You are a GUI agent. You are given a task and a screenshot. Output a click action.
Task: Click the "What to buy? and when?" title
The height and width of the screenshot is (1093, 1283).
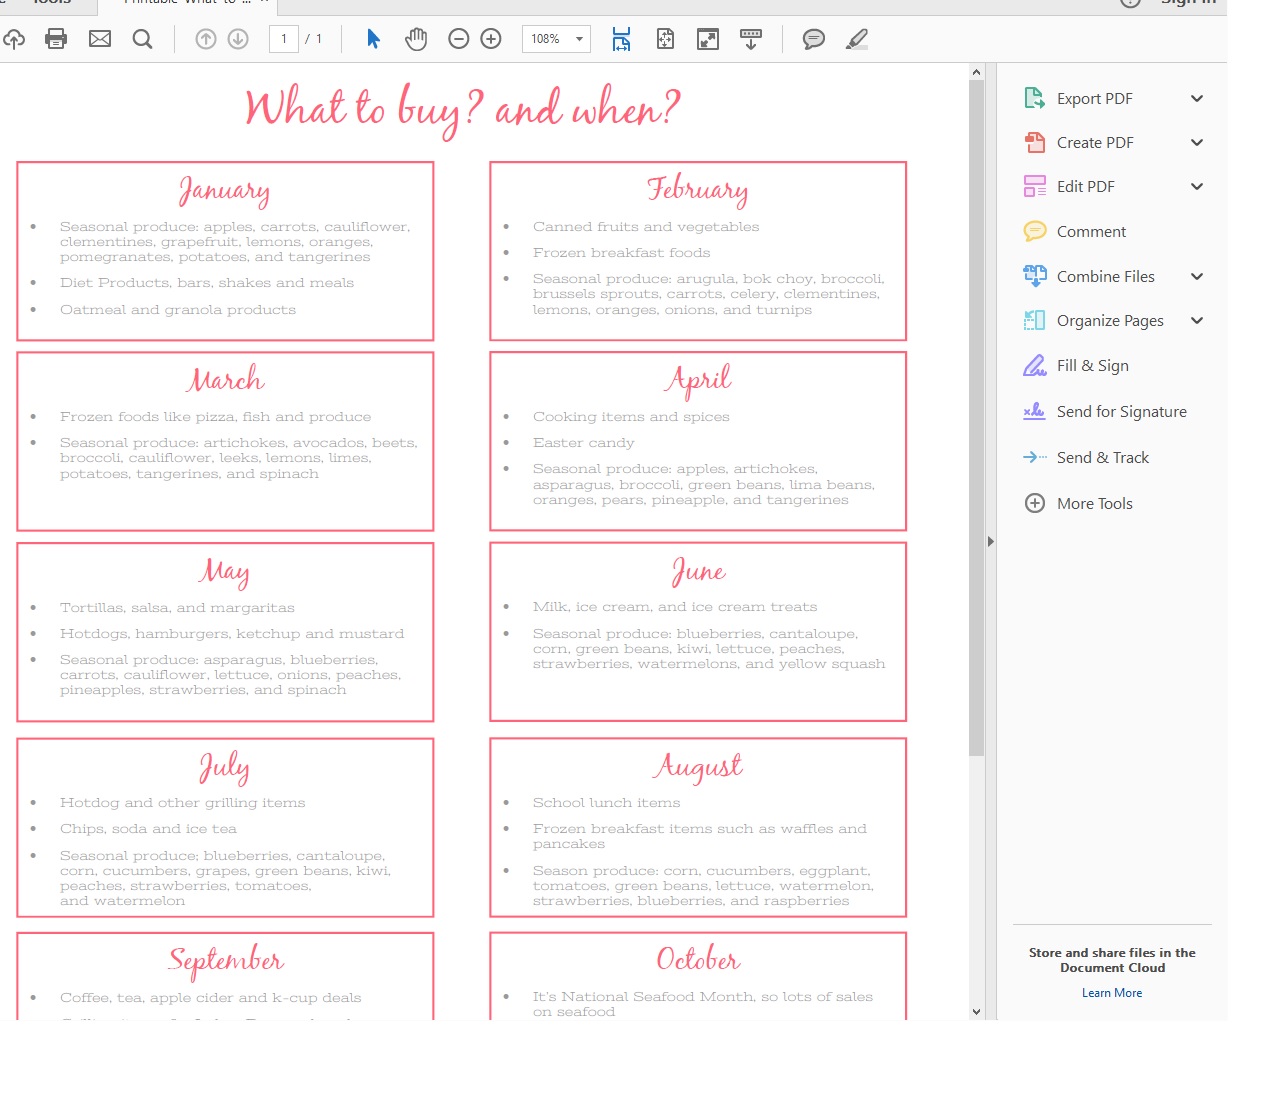pos(462,110)
